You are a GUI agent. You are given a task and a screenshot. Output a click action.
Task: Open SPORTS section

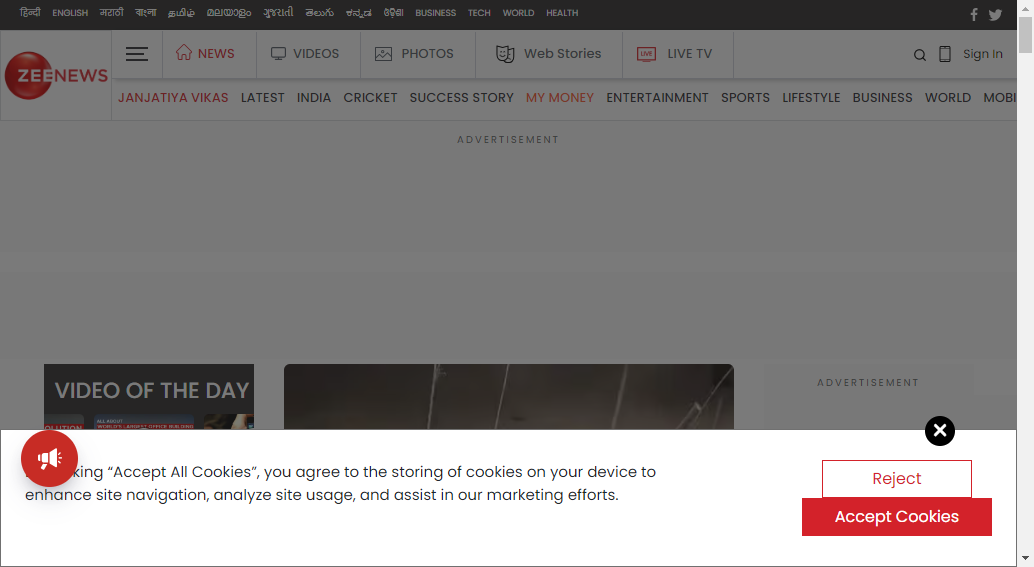coord(745,98)
